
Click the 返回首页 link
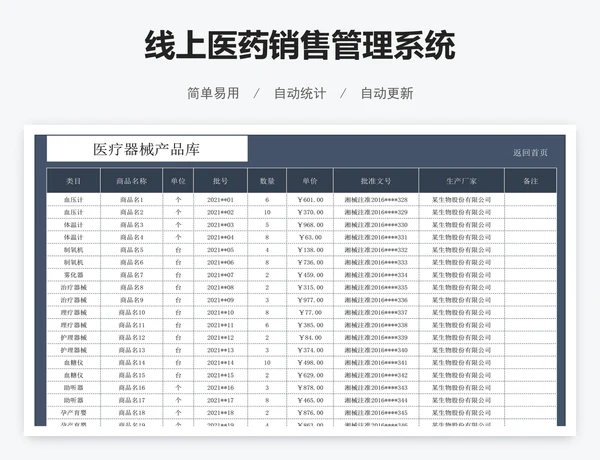pos(530,153)
